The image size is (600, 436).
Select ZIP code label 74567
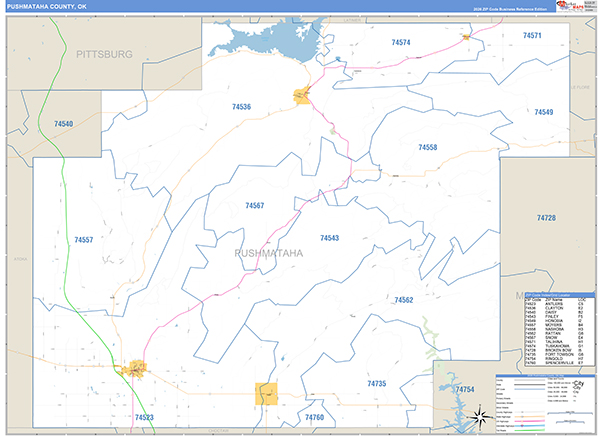[x=255, y=206]
